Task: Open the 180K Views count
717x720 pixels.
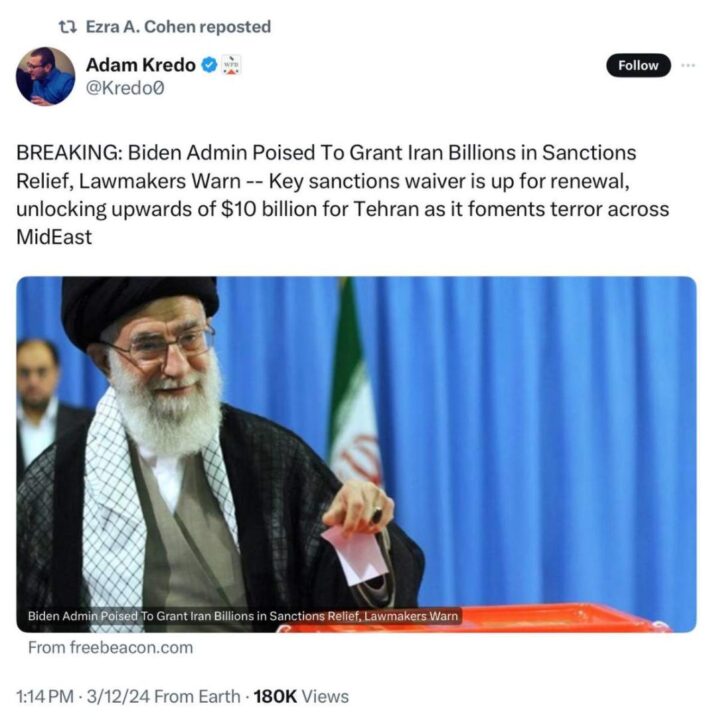Action: pyautogui.click(x=301, y=697)
